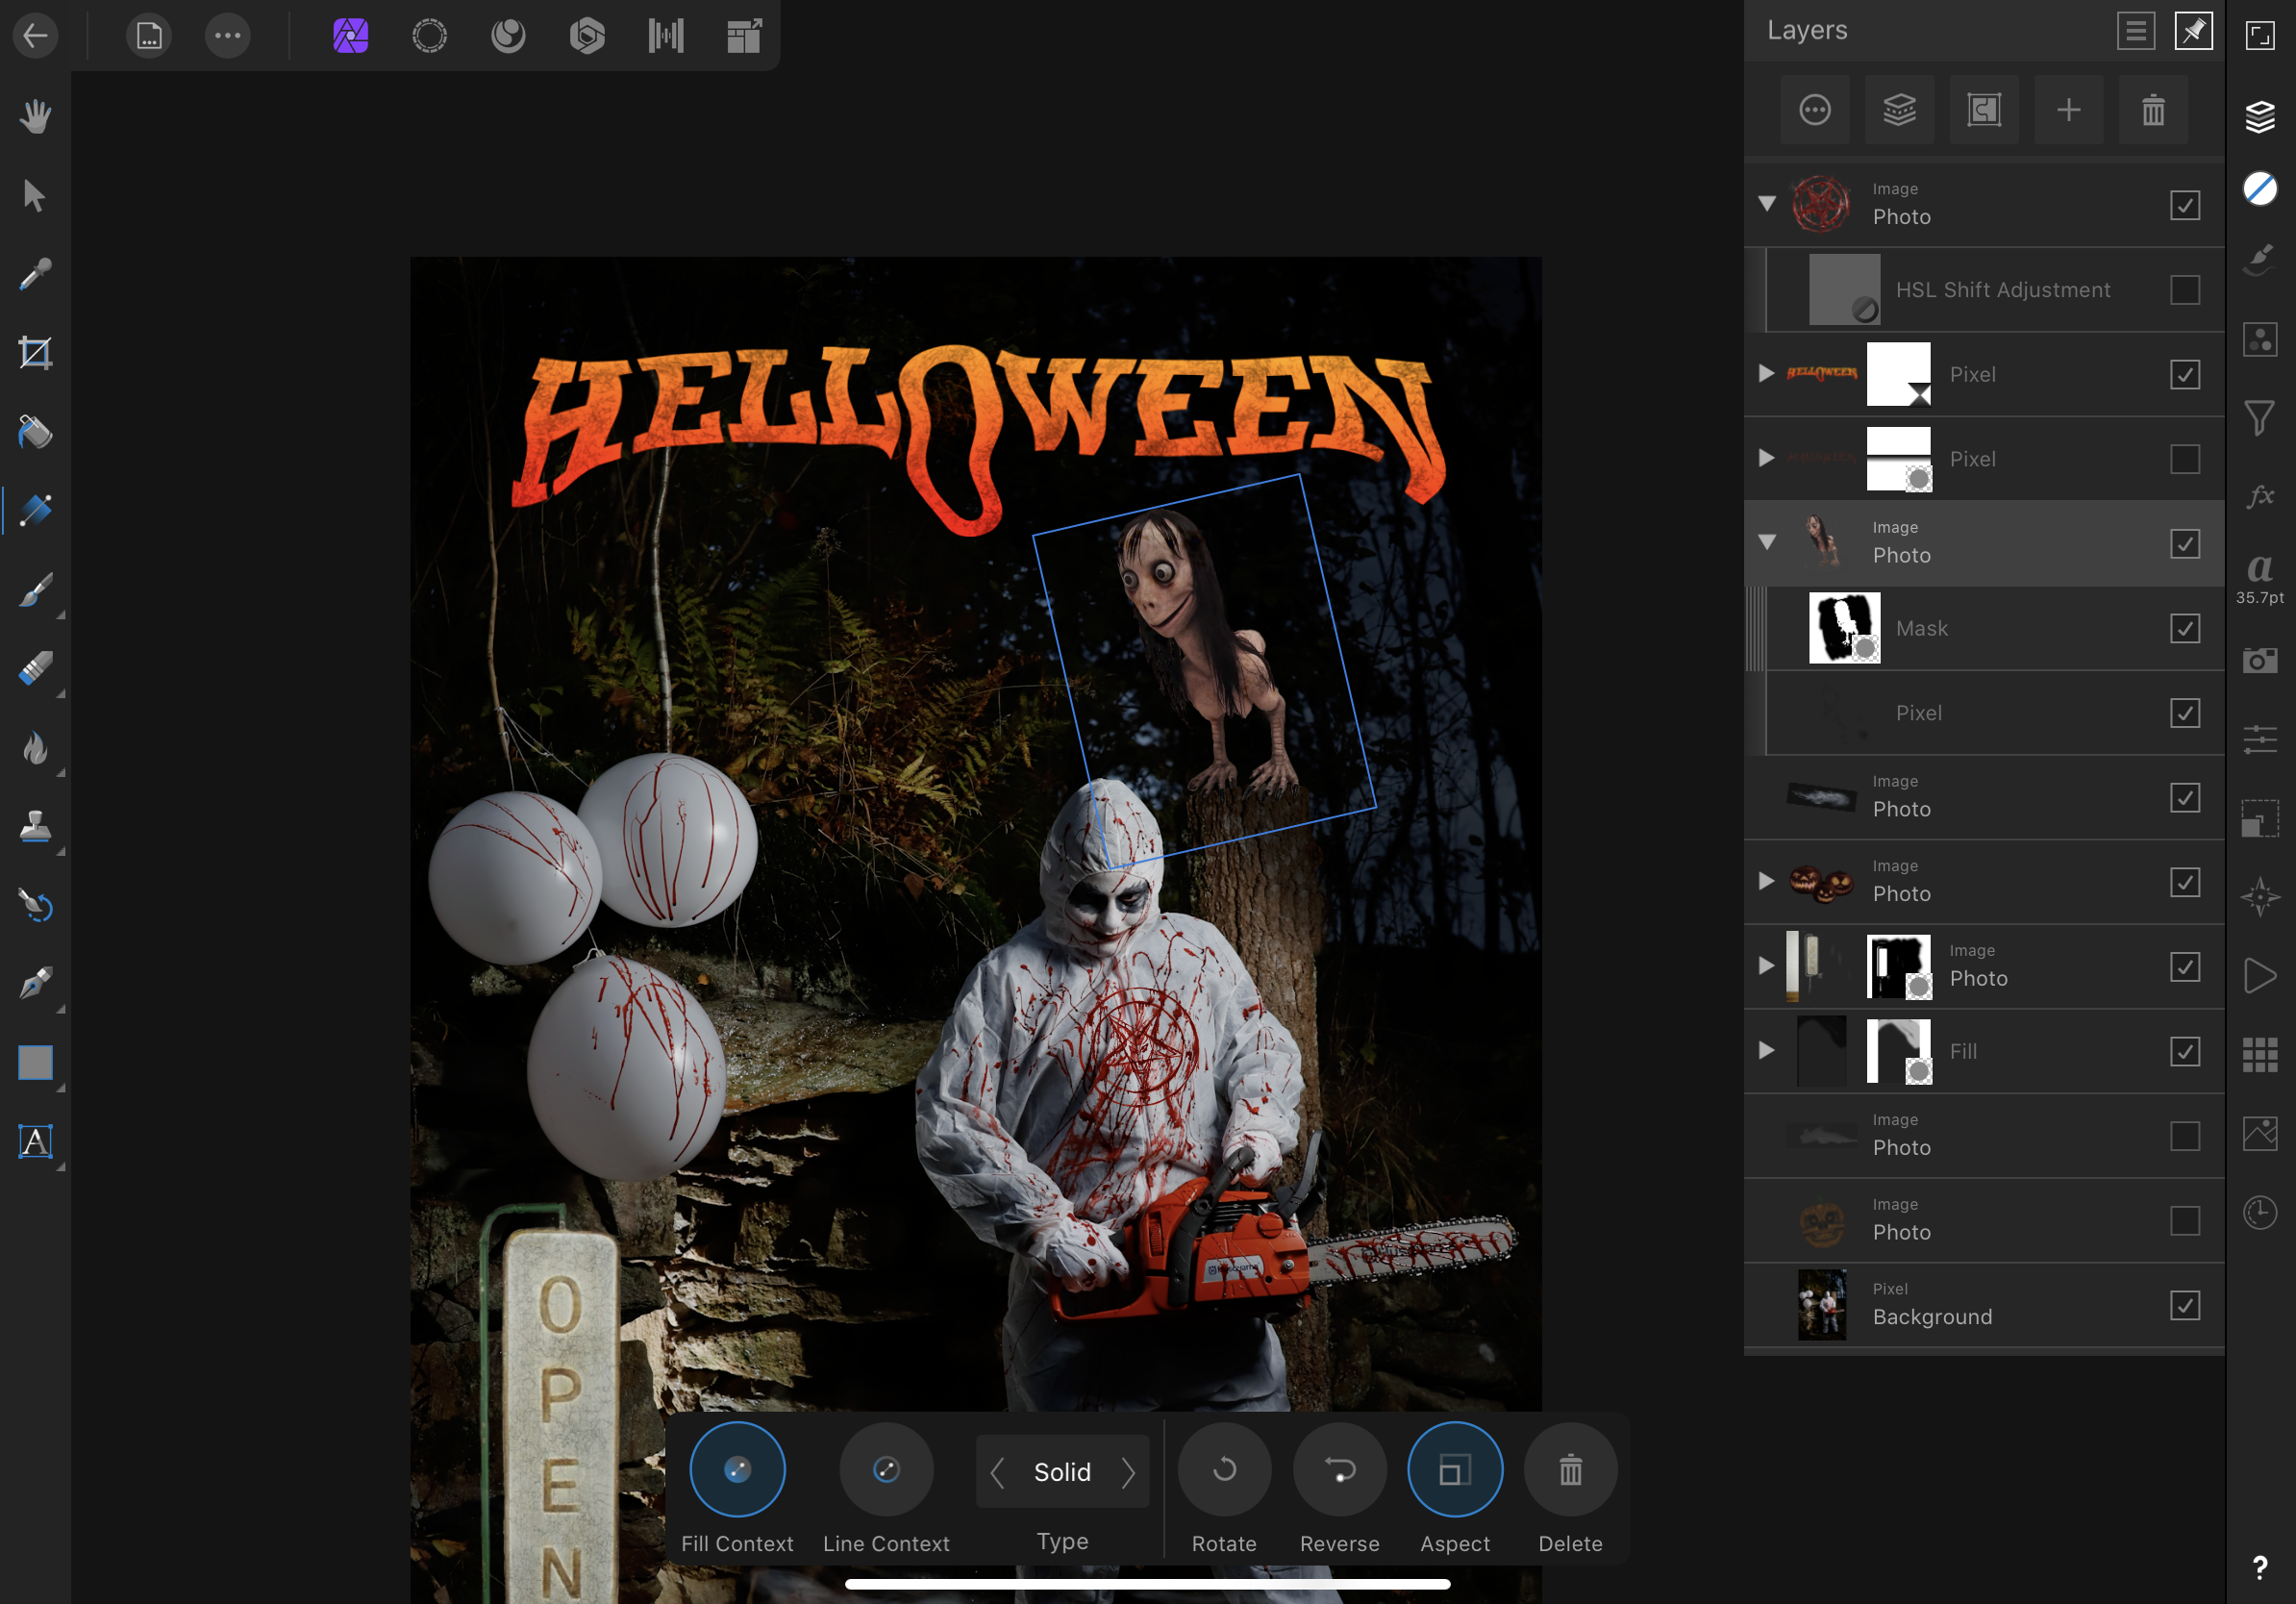
Task: Select the Flood Fill bucket tool
Action: [35, 432]
